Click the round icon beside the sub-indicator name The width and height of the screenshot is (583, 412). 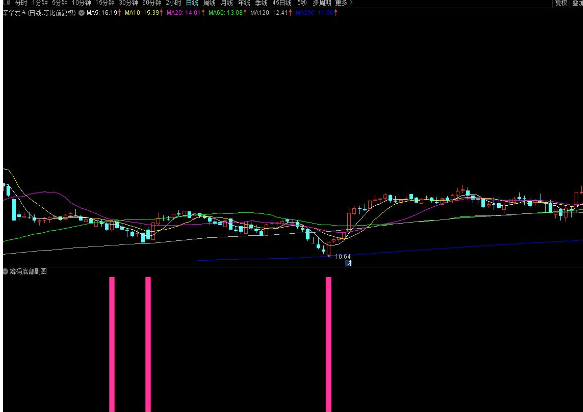click(5, 271)
